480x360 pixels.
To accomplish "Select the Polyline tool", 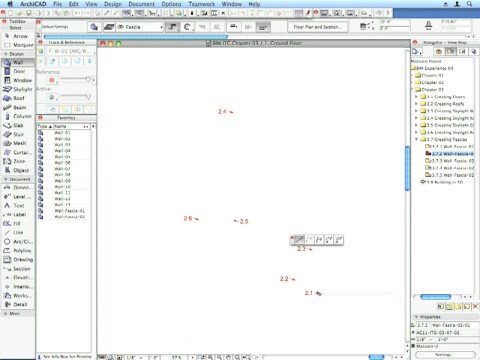I will point(17,251).
